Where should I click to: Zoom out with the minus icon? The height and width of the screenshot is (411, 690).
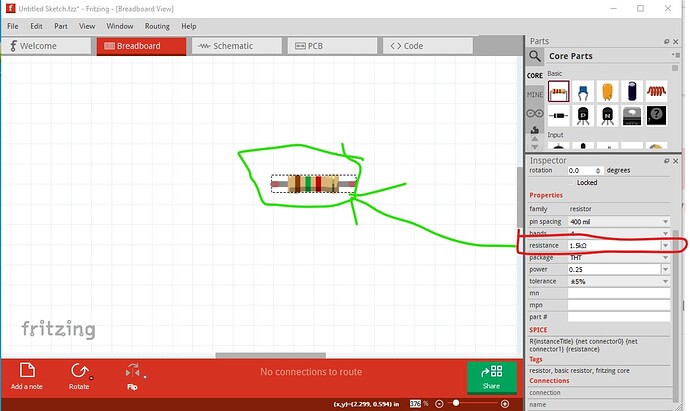point(439,404)
